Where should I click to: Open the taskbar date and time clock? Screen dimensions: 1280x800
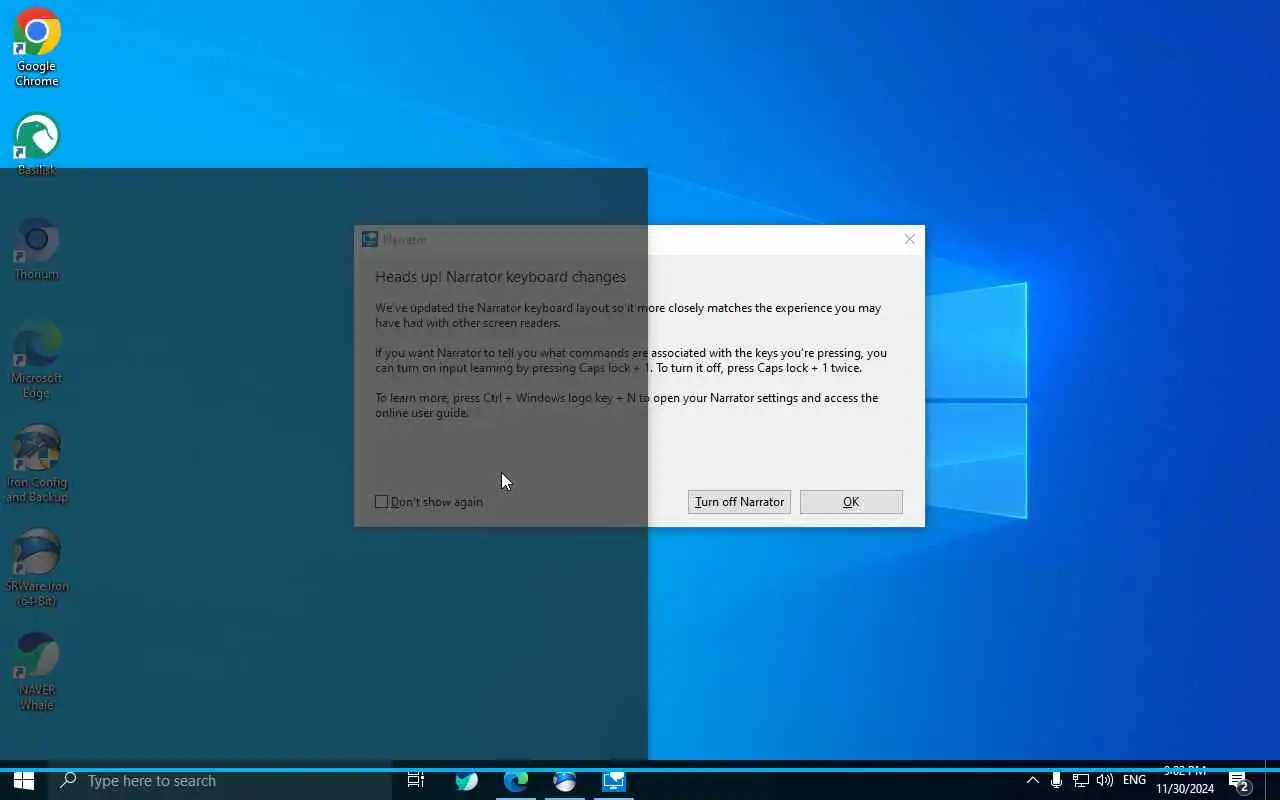[x=1185, y=781]
